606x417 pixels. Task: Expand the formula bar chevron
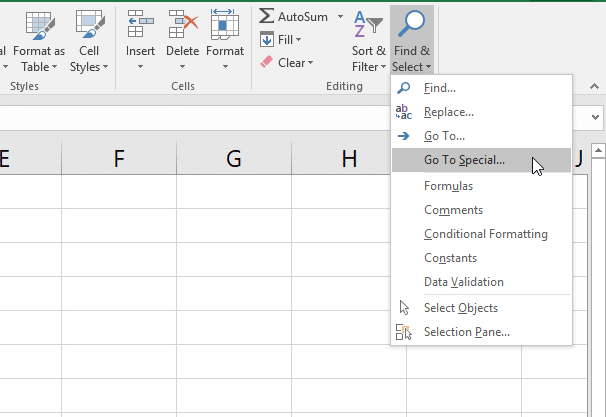click(x=595, y=117)
